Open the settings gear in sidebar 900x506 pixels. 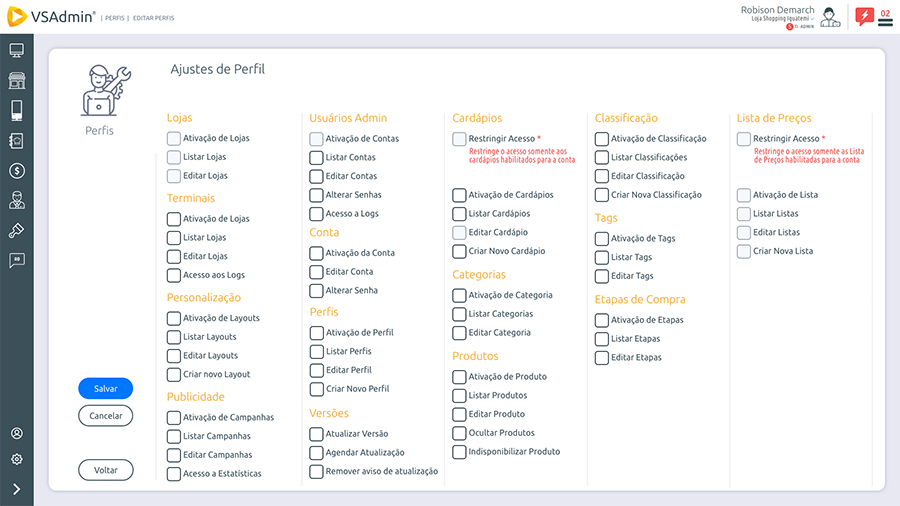(x=16, y=460)
